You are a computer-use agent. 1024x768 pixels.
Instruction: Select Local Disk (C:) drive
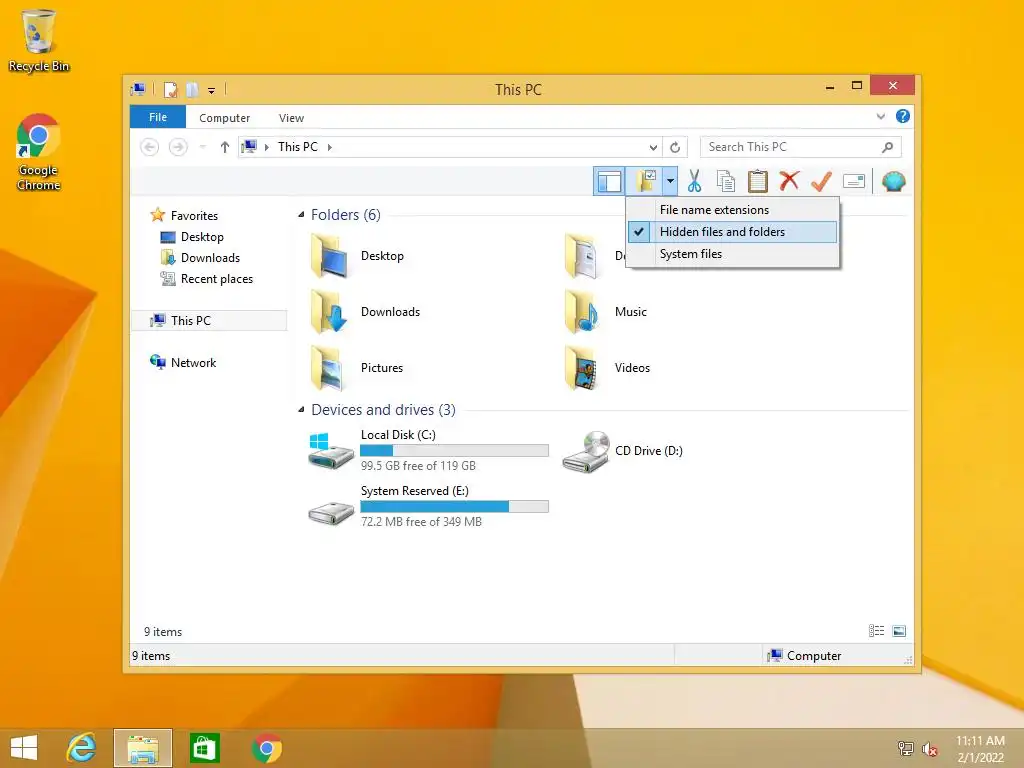(428, 451)
